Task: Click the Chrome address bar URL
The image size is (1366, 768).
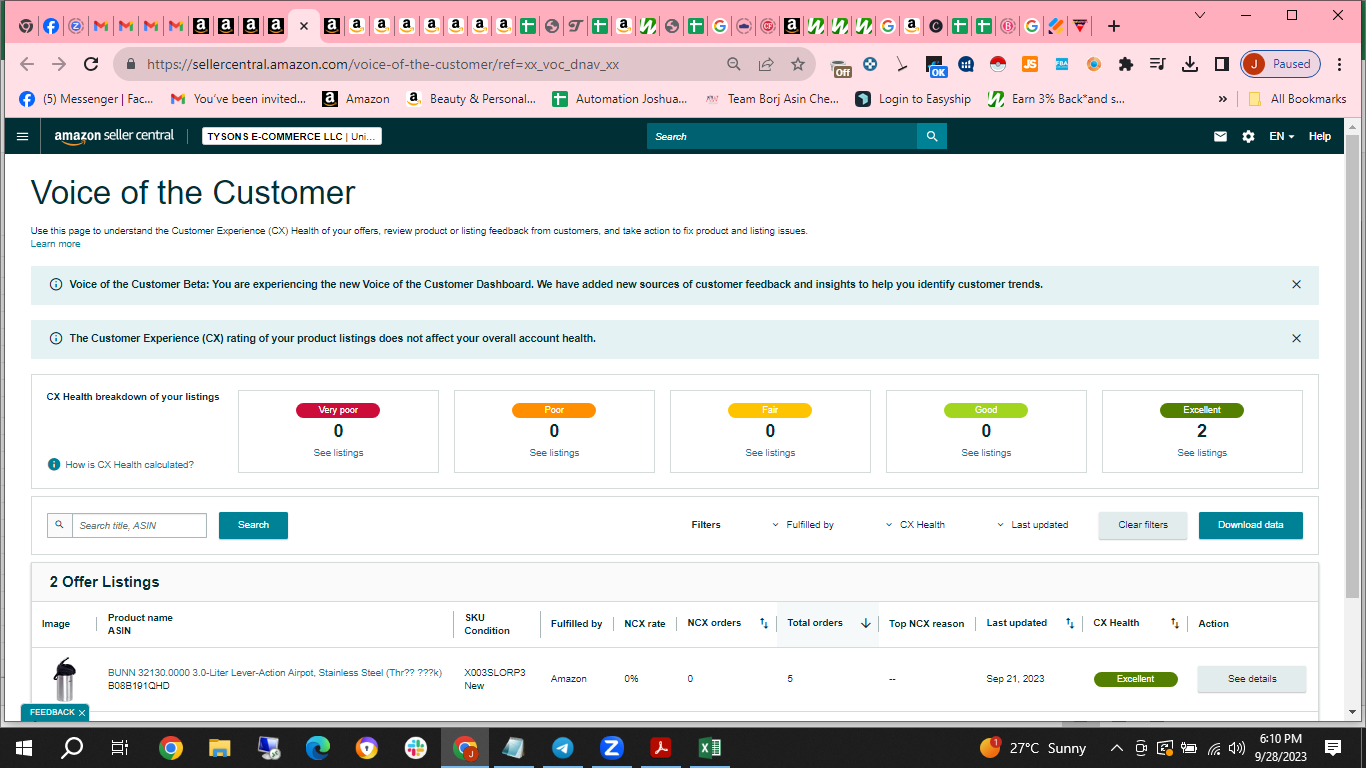Action: pyautogui.click(x=383, y=64)
